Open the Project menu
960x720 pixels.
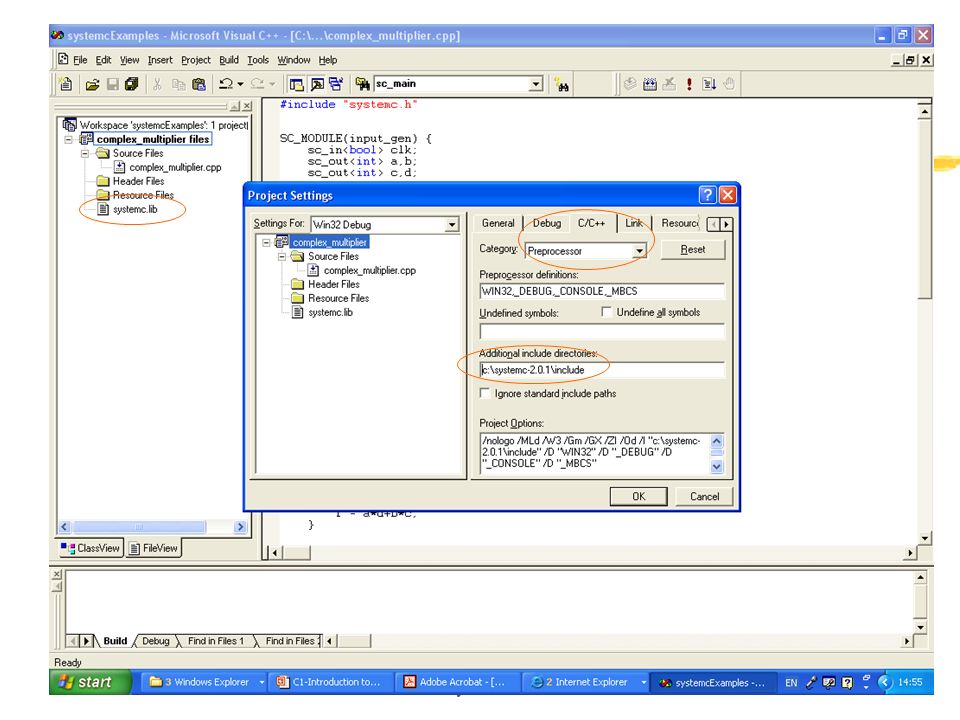click(x=196, y=60)
